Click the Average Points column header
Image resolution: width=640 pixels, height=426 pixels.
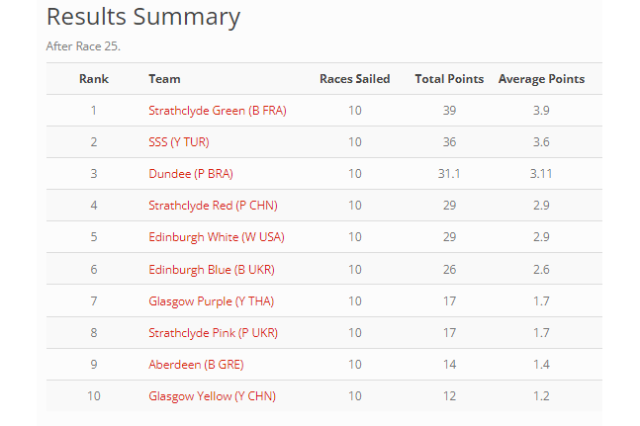(541, 79)
